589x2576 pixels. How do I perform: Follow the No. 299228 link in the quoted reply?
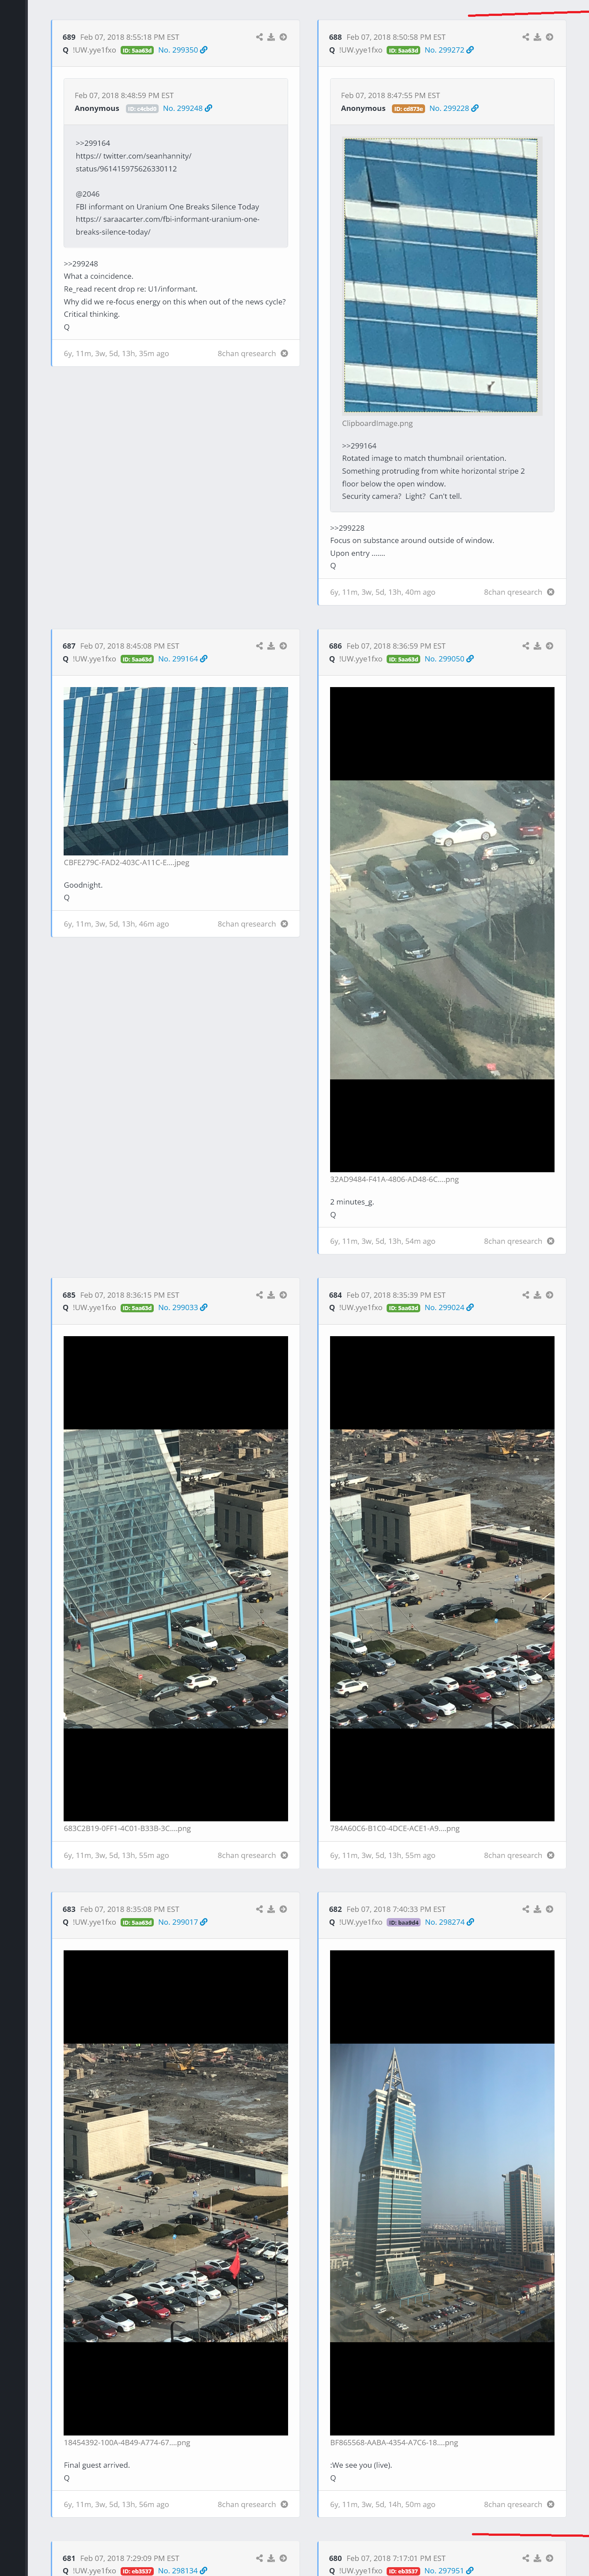pyautogui.click(x=453, y=108)
